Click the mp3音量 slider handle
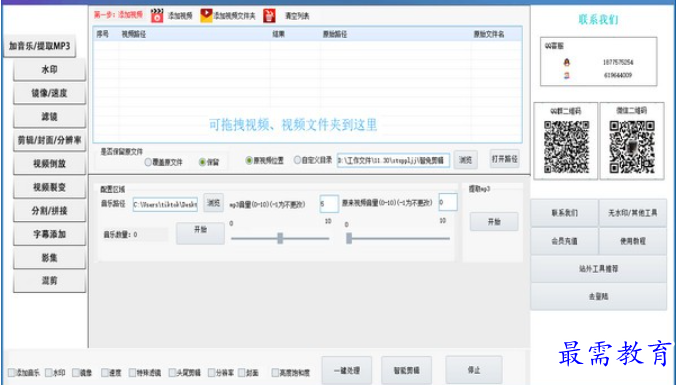The height and width of the screenshot is (385, 680). 280,238
